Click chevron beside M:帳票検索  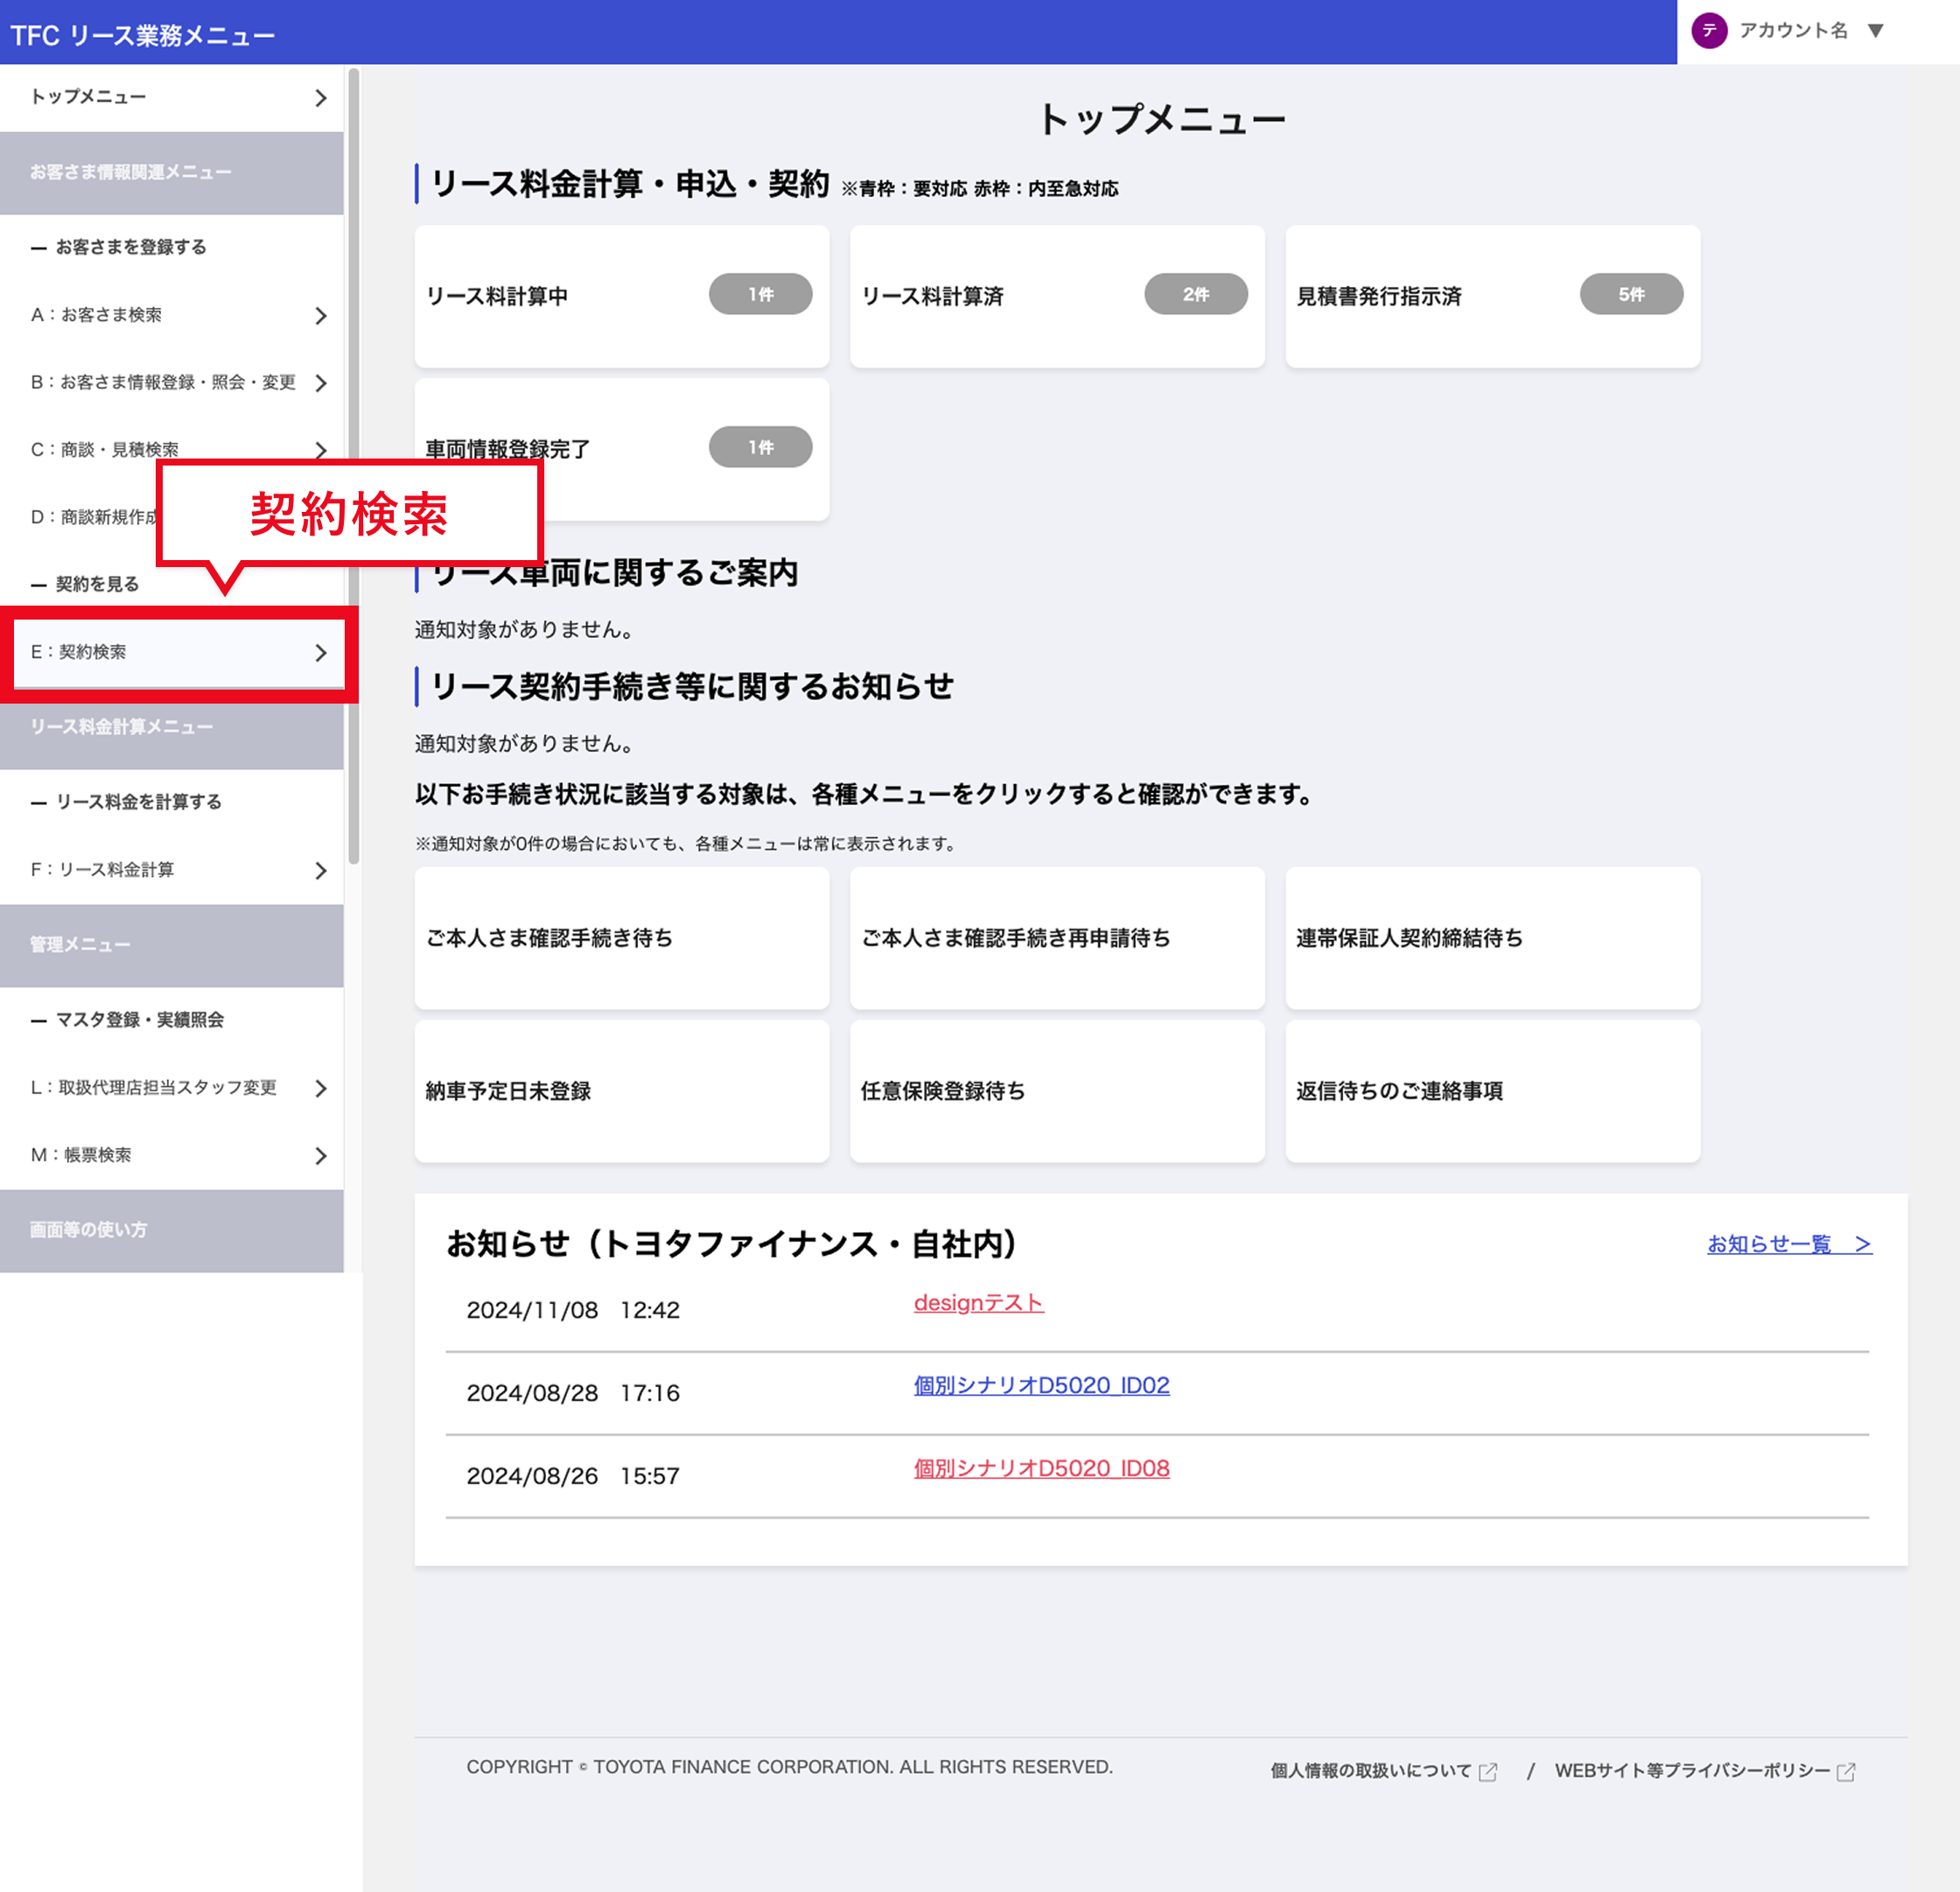pos(321,1156)
